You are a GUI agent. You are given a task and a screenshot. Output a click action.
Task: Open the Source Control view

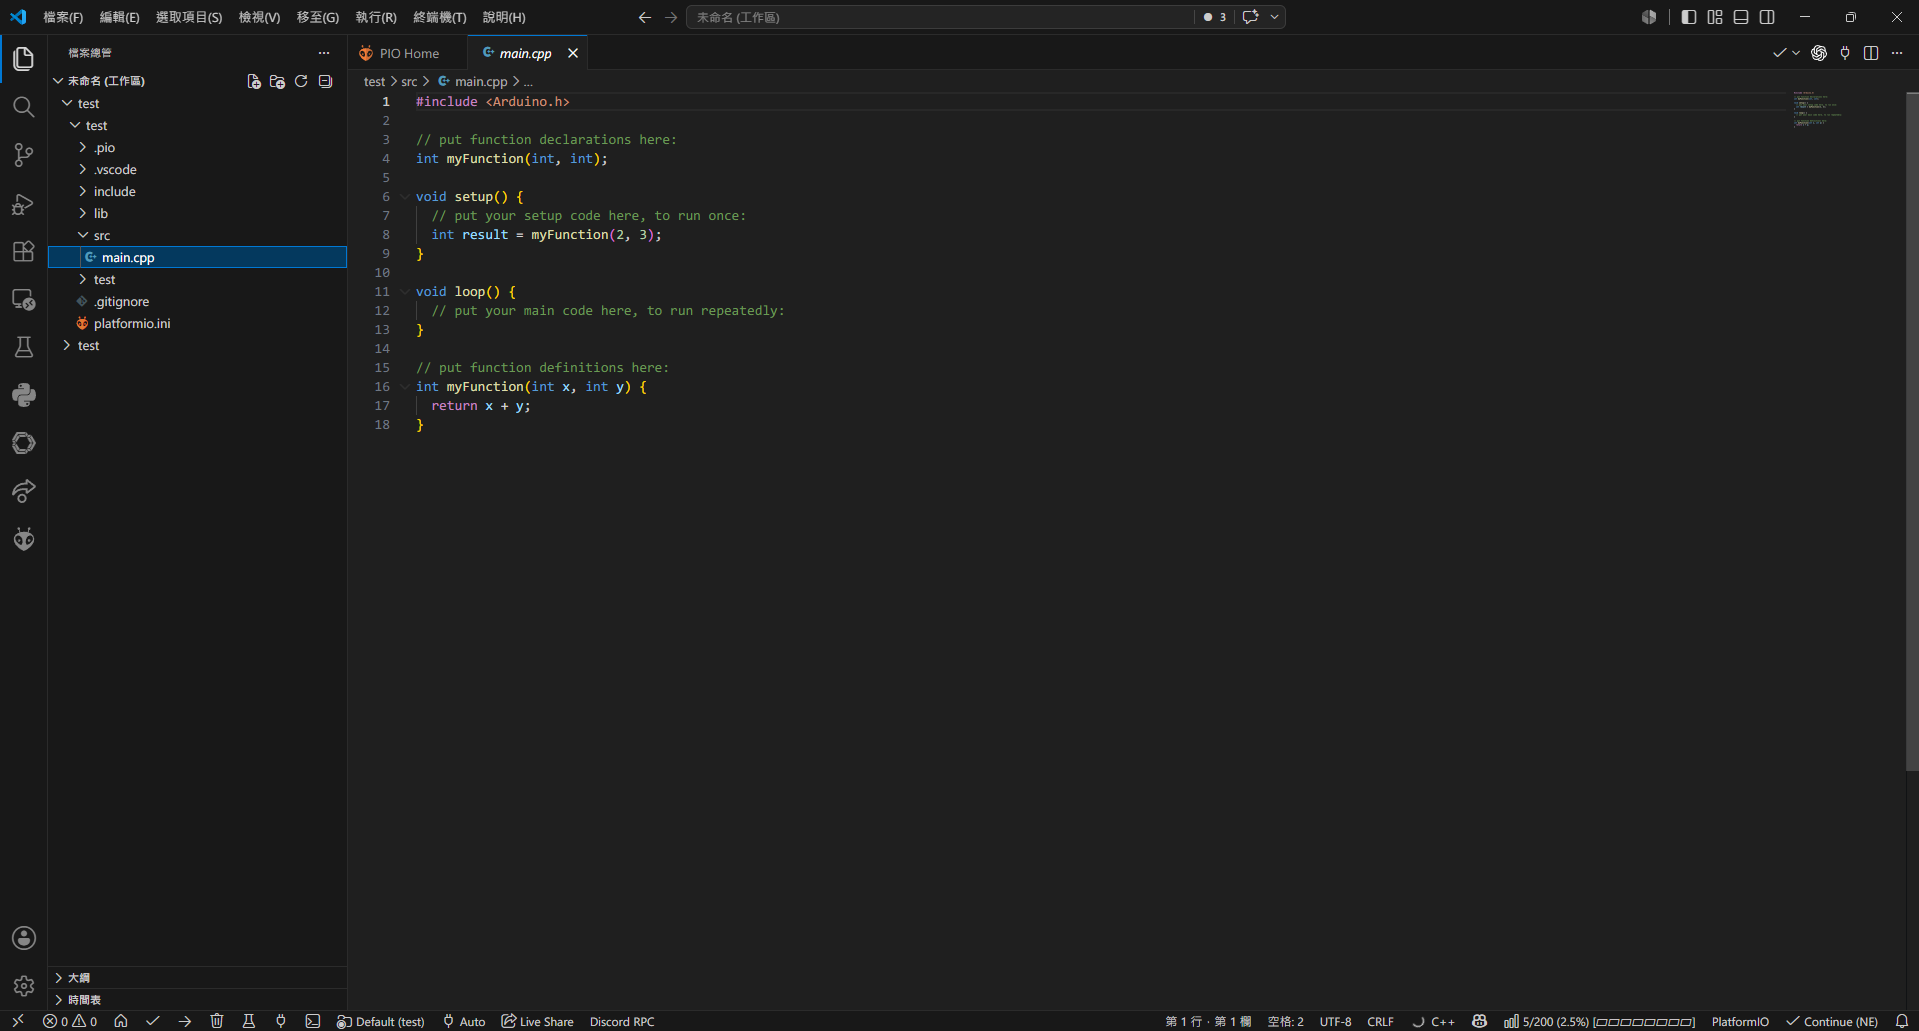(x=23, y=155)
